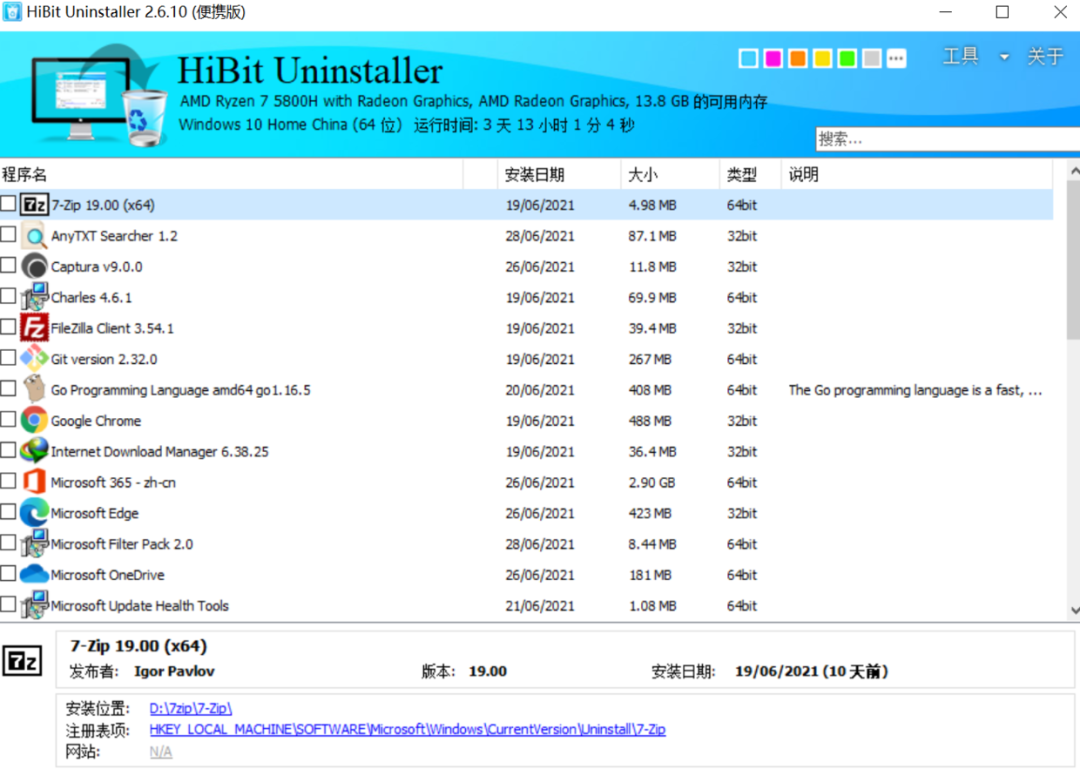Viewport: 1080px width, 769px height.
Task: Click the Git version 2.32.0 icon
Action: coord(35,359)
